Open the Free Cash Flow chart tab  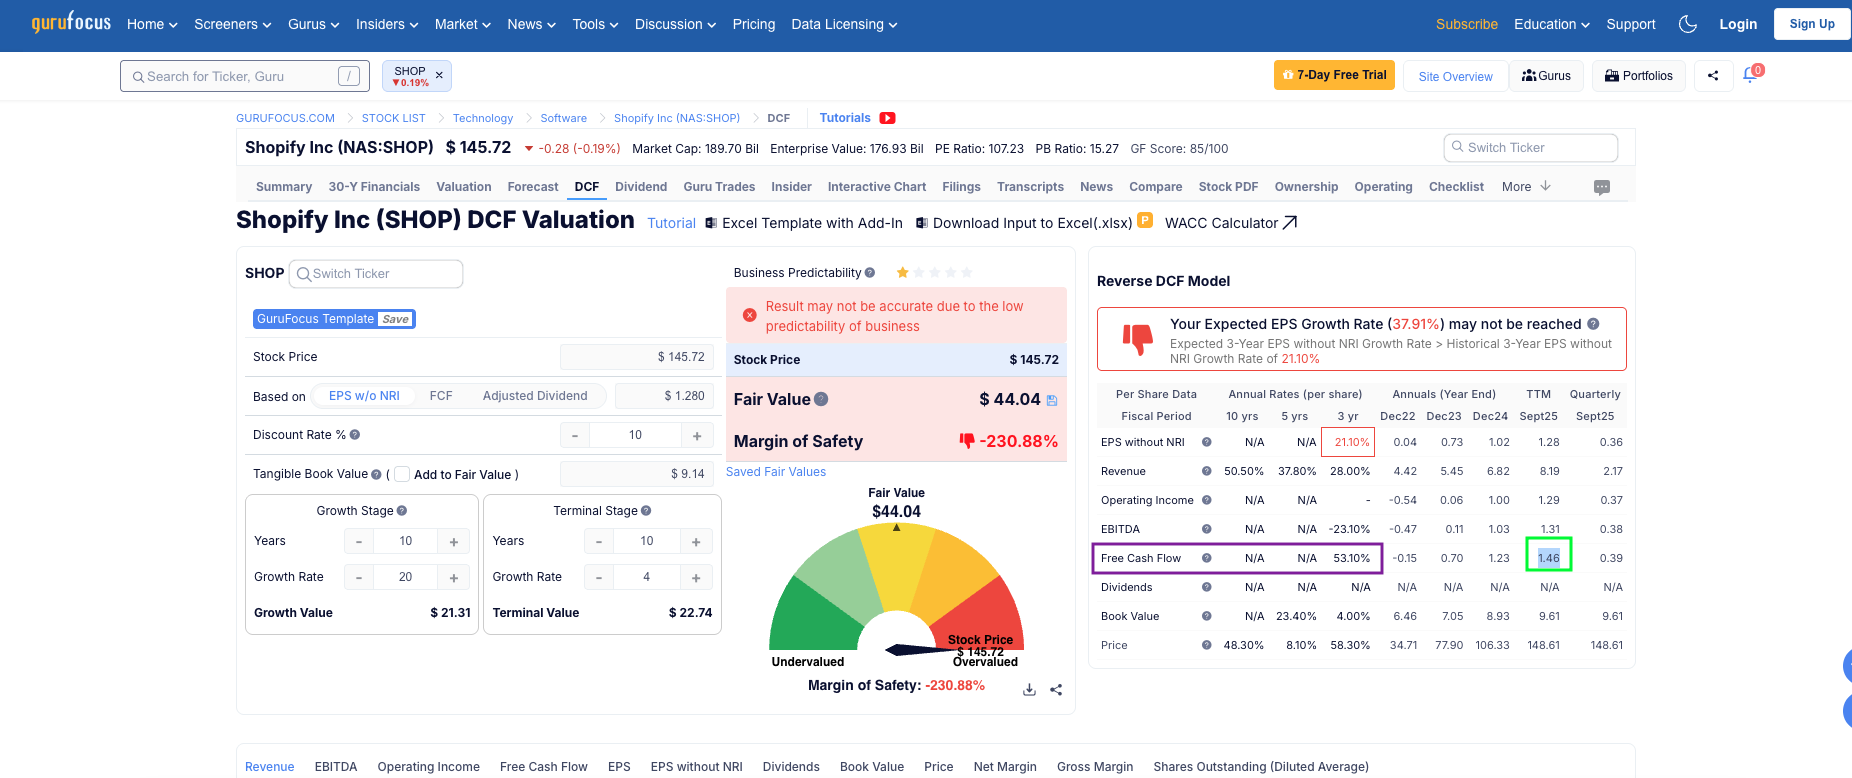tap(543, 767)
